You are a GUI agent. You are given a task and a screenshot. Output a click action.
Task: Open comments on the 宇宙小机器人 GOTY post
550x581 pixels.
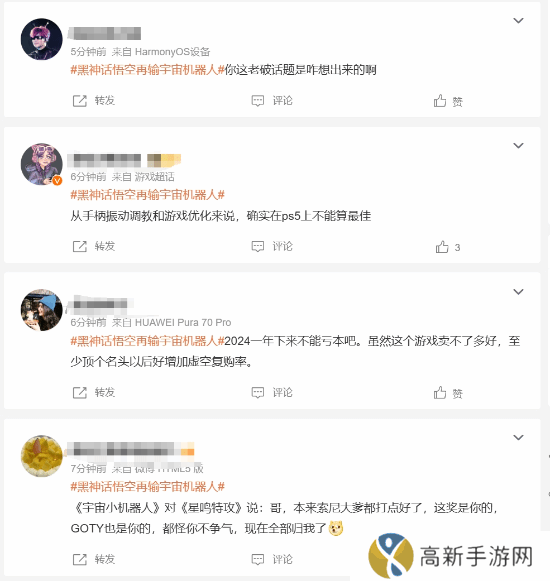(272, 559)
